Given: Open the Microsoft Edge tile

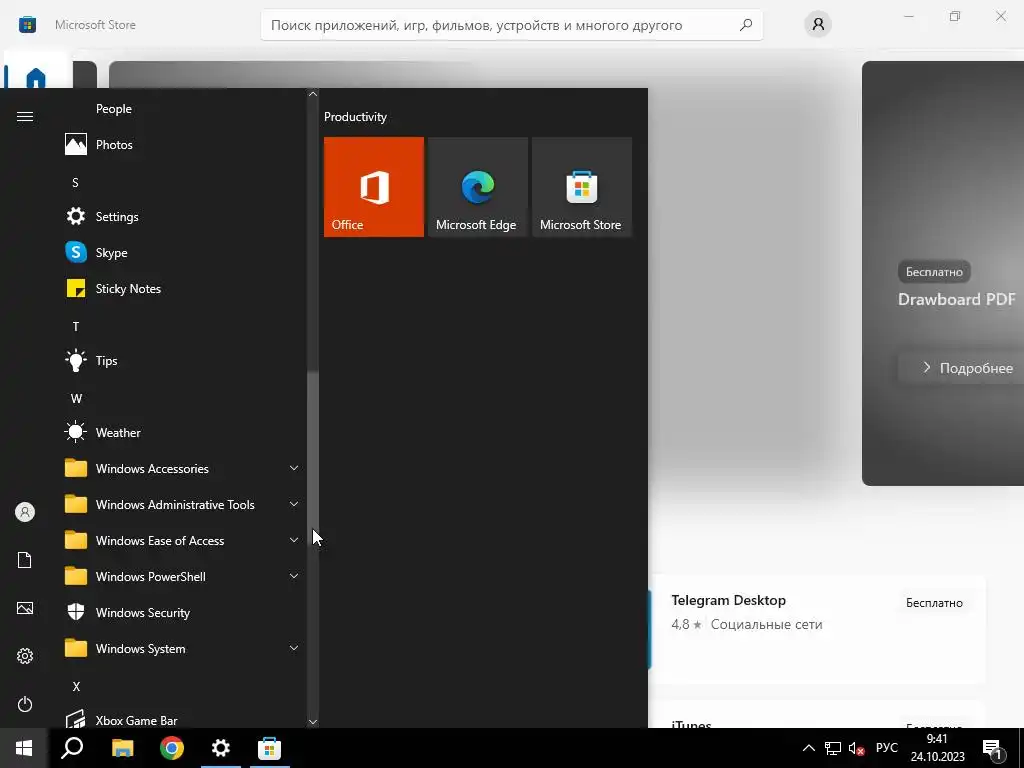Looking at the screenshot, I should pyautogui.click(x=477, y=187).
